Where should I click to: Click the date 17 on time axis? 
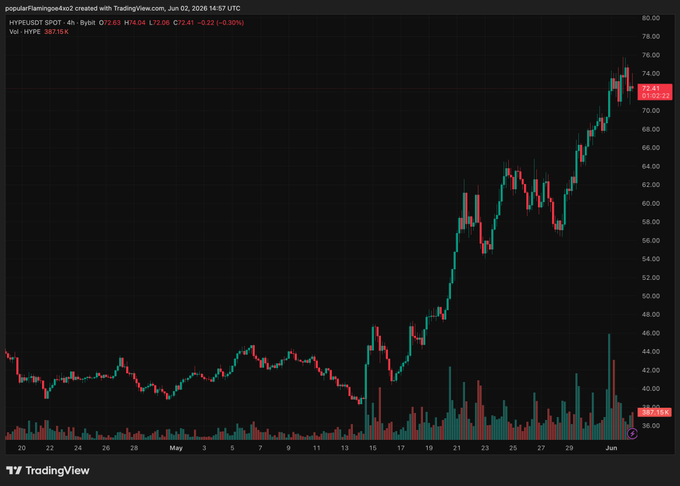tap(401, 448)
